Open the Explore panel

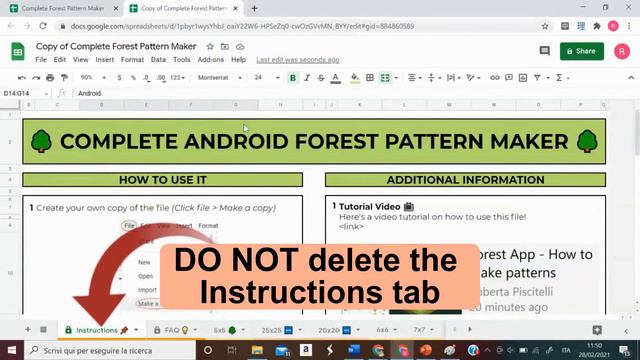pyautogui.click(x=597, y=330)
